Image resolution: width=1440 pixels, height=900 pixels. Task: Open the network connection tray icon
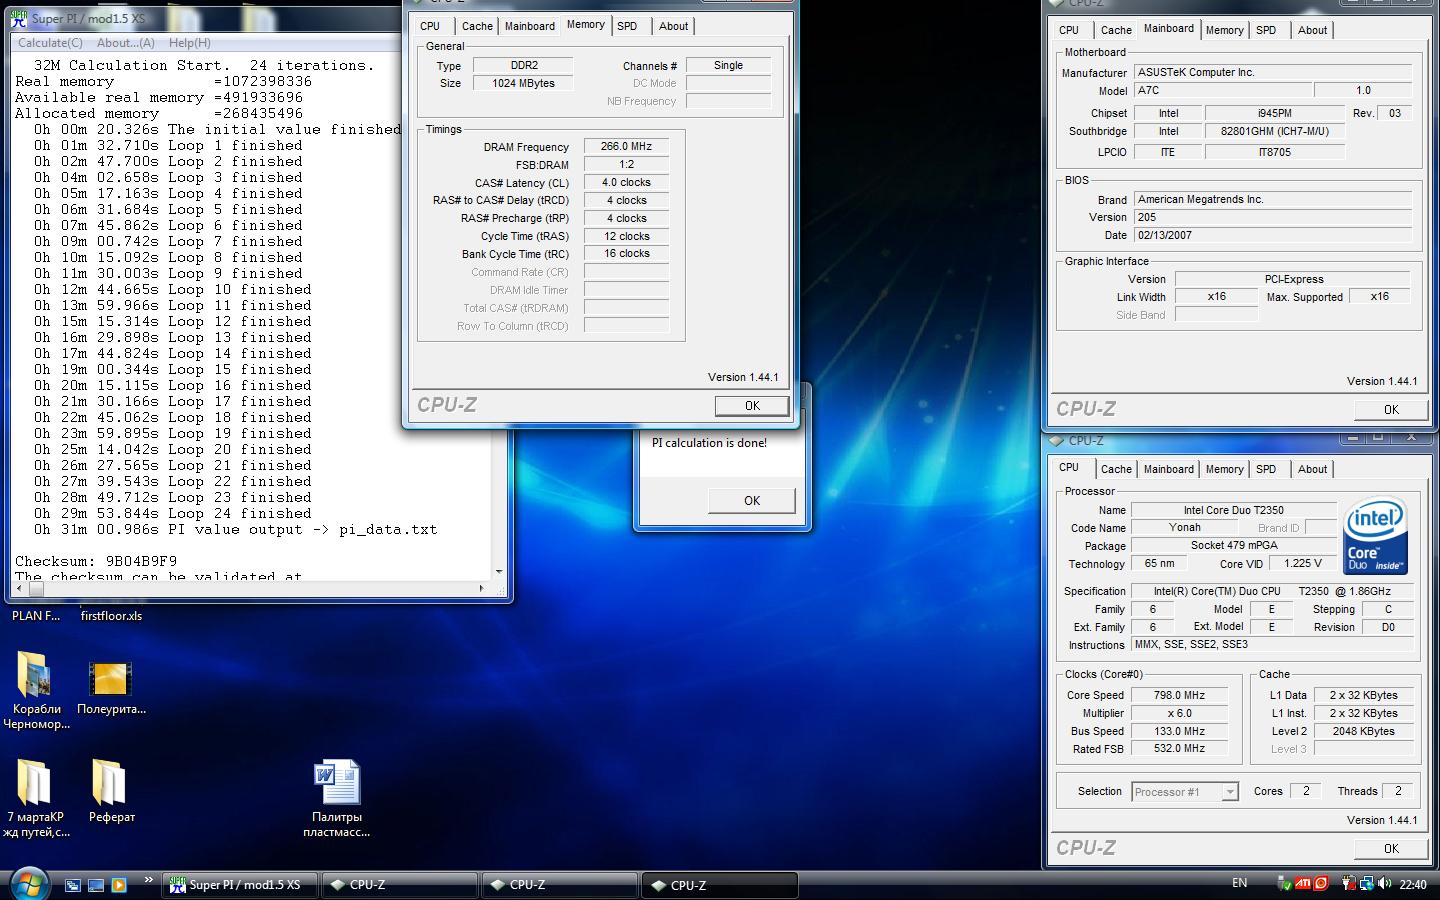1366,884
